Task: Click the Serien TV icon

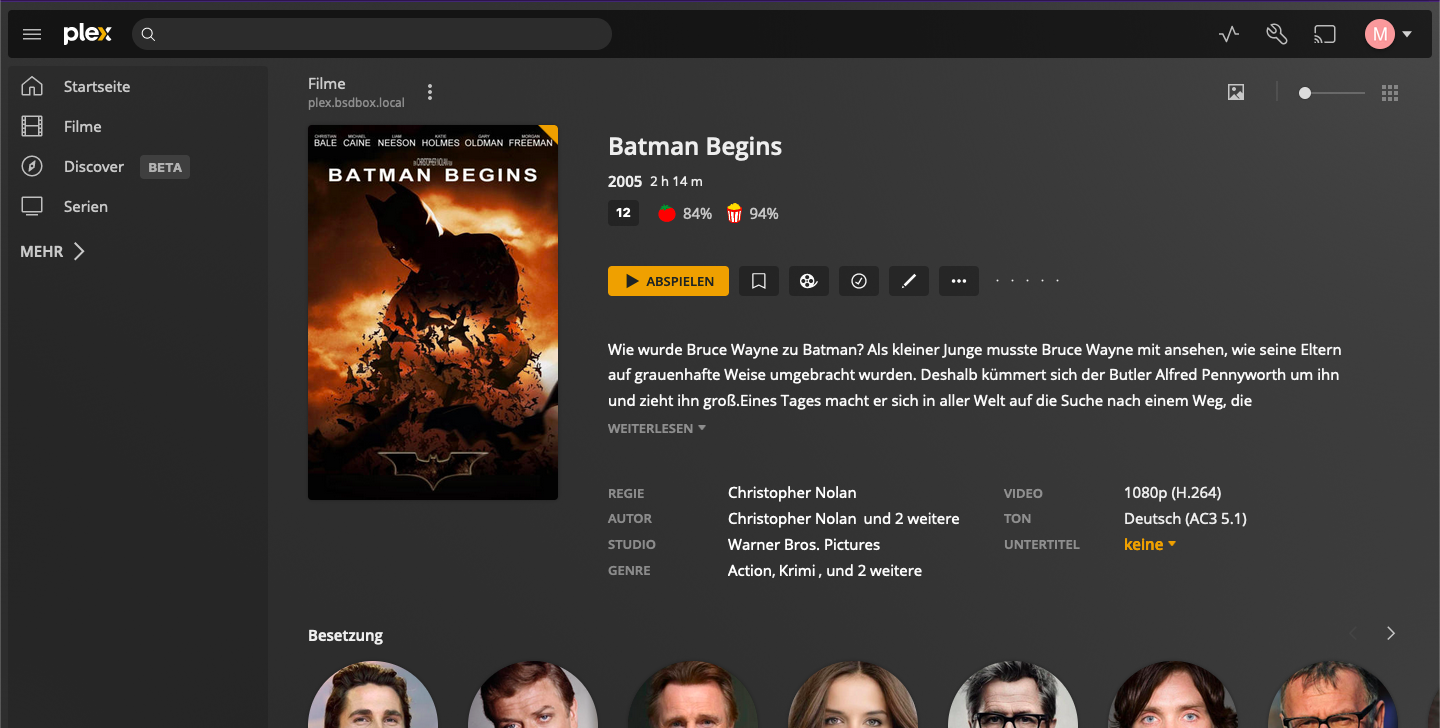Action: click(x=32, y=206)
